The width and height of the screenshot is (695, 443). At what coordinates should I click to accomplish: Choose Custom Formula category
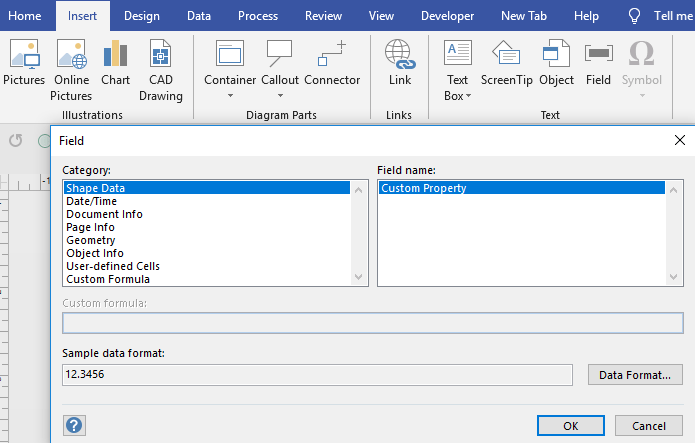[x=108, y=279]
